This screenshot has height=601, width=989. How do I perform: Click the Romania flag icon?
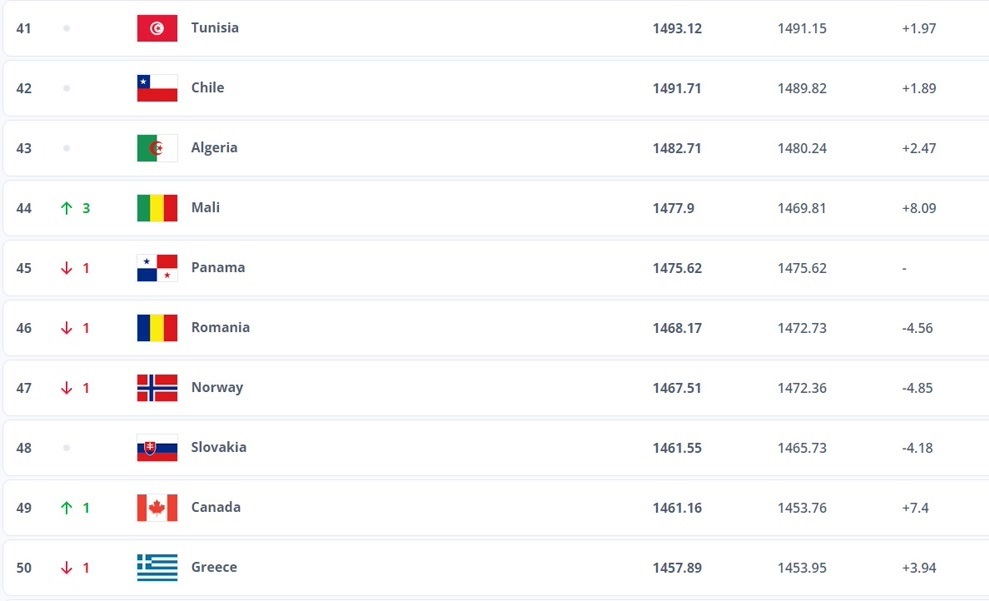point(157,328)
